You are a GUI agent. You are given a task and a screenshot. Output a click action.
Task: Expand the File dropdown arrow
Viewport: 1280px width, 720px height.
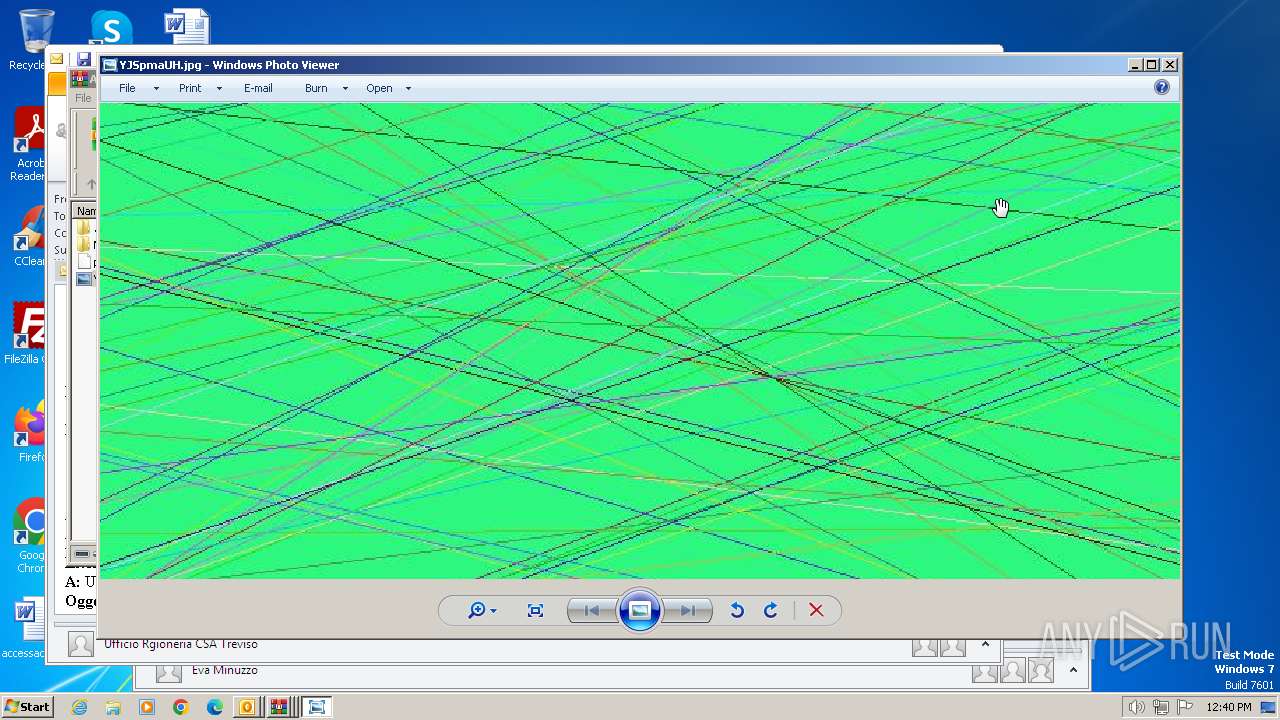click(156, 89)
